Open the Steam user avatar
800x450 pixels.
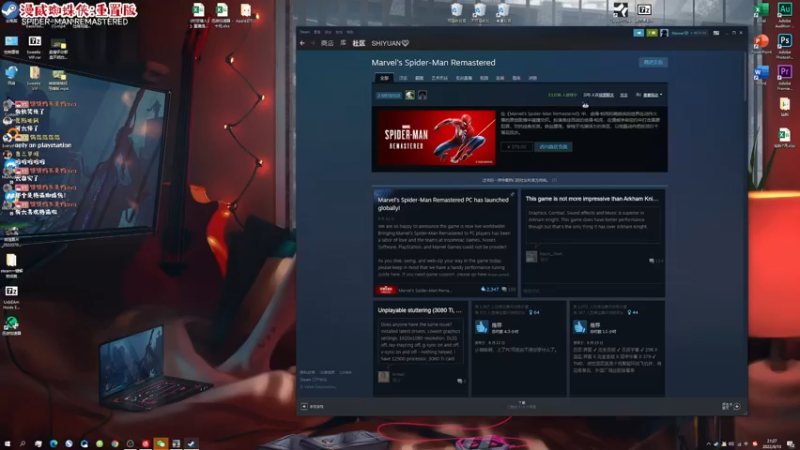664,33
